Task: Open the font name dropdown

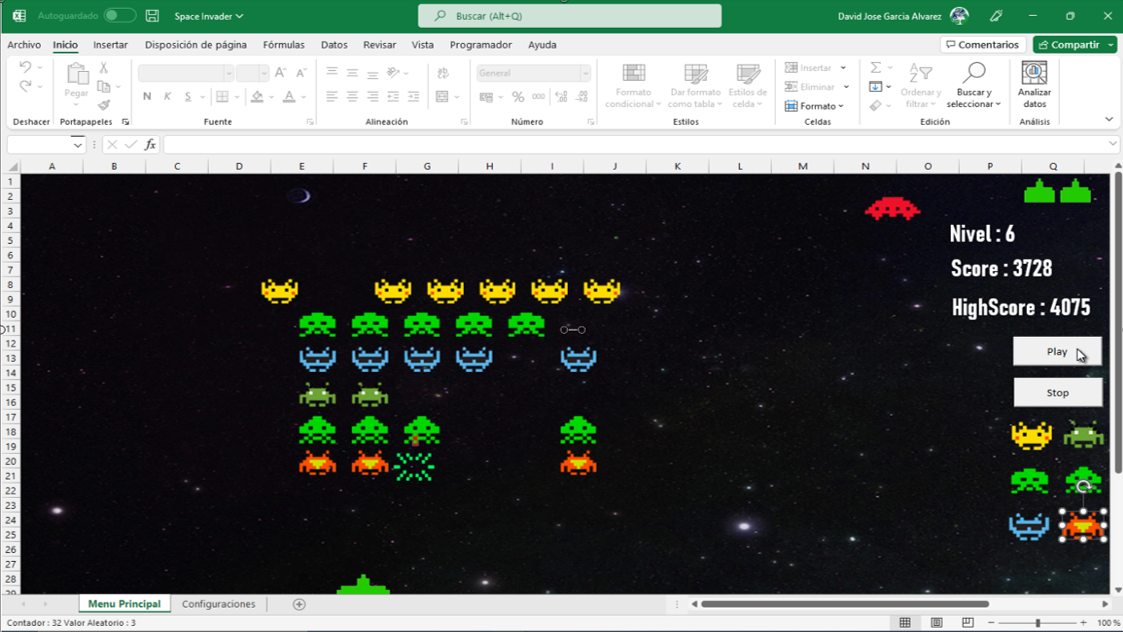Action: [228, 73]
